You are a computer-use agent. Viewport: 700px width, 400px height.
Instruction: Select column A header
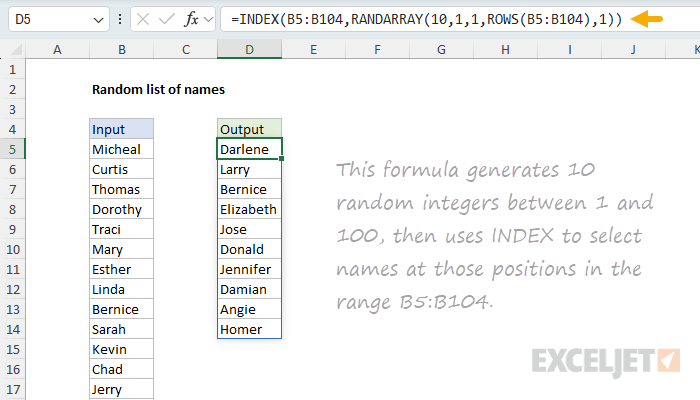click(x=57, y=50)
